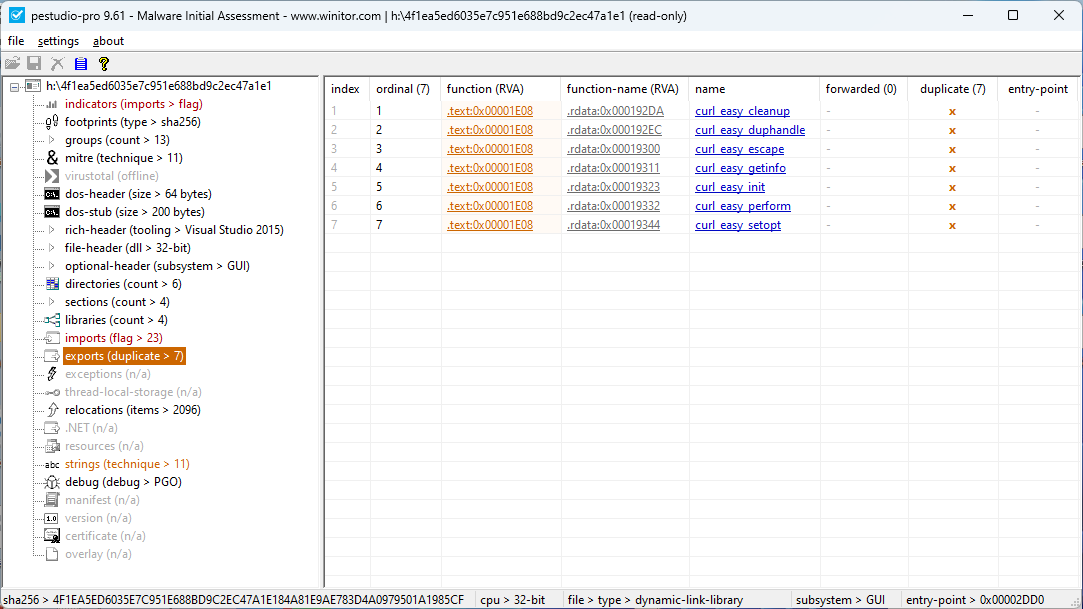Select the indicators chart icon

[52, 103]
